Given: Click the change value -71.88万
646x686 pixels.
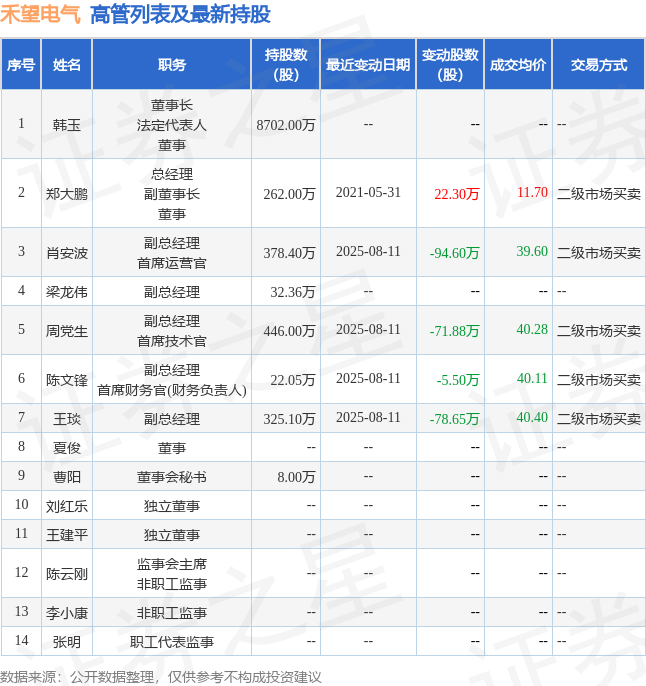Looking at the screenshot, I should coord(454,331).
